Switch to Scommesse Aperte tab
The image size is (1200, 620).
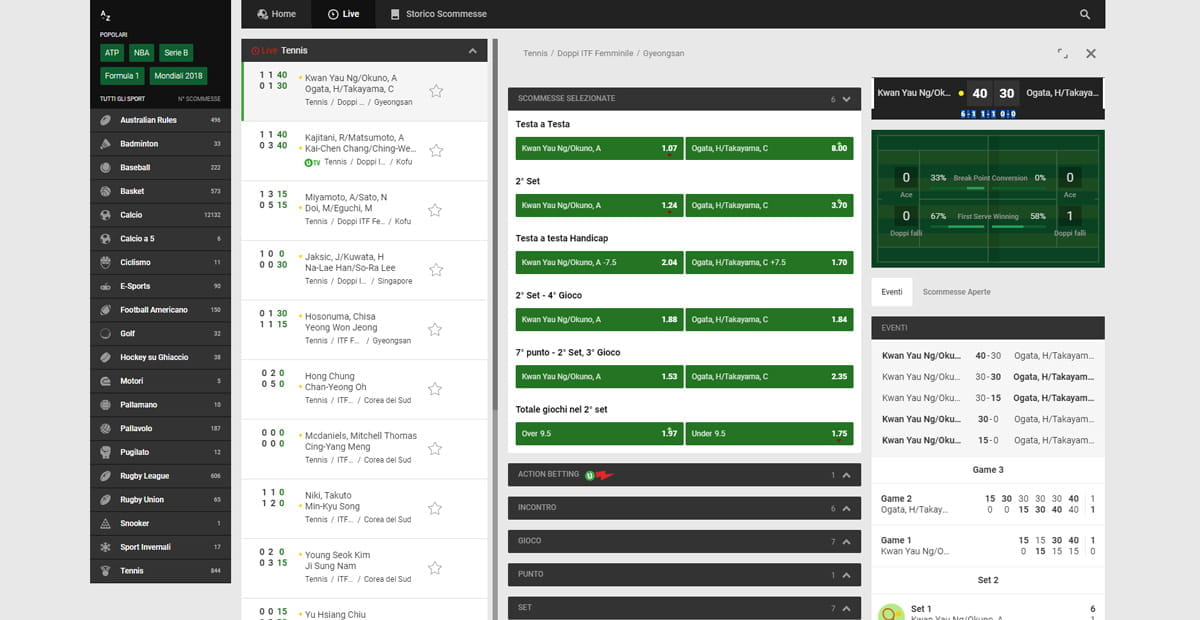[x=956, y=292]
